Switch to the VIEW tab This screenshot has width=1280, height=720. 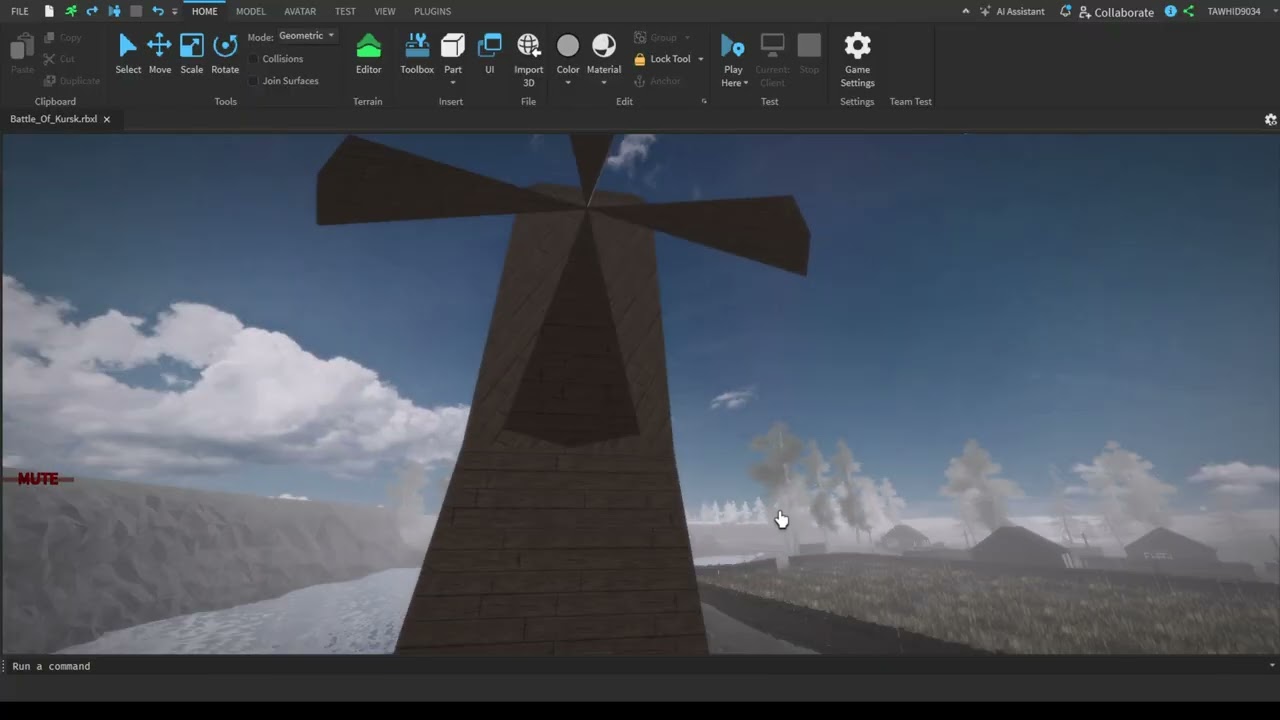pyautogui.click(x=385, y=11)
